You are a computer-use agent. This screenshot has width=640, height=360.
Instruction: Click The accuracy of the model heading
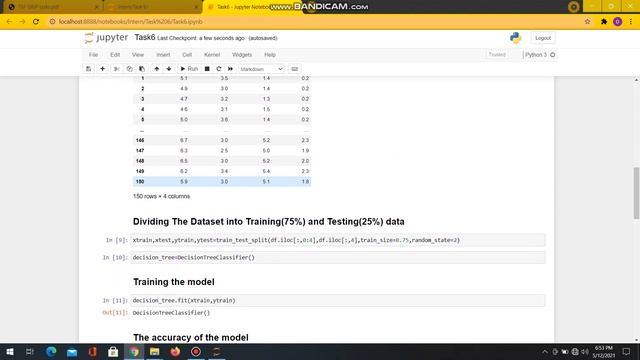(191, 338)
